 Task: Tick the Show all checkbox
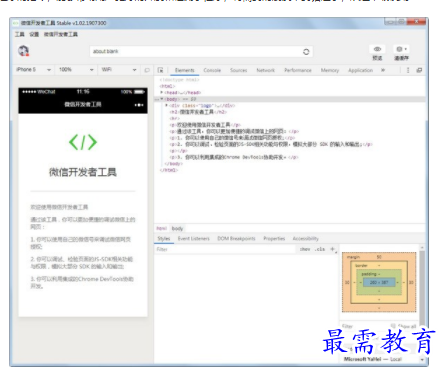pos(393,326)
